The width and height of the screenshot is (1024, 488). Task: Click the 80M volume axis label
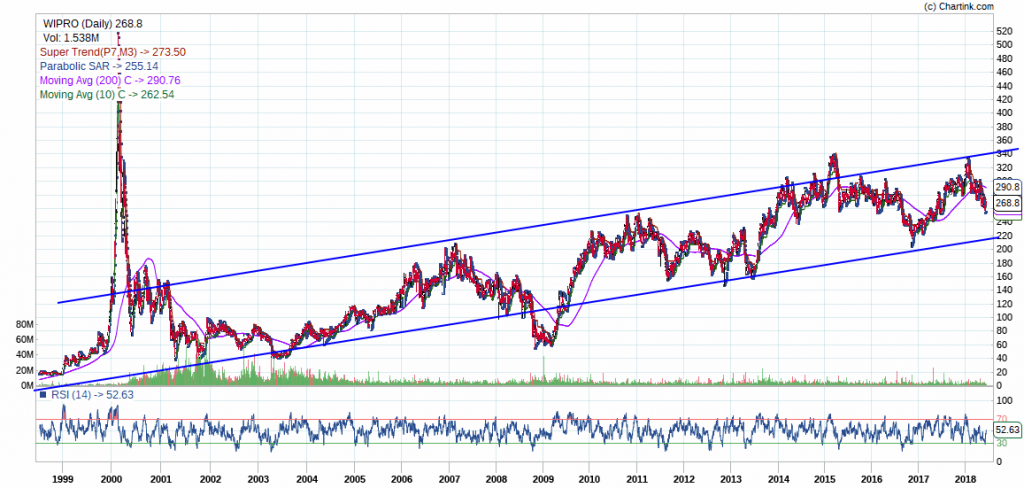(x=24, y=325)
